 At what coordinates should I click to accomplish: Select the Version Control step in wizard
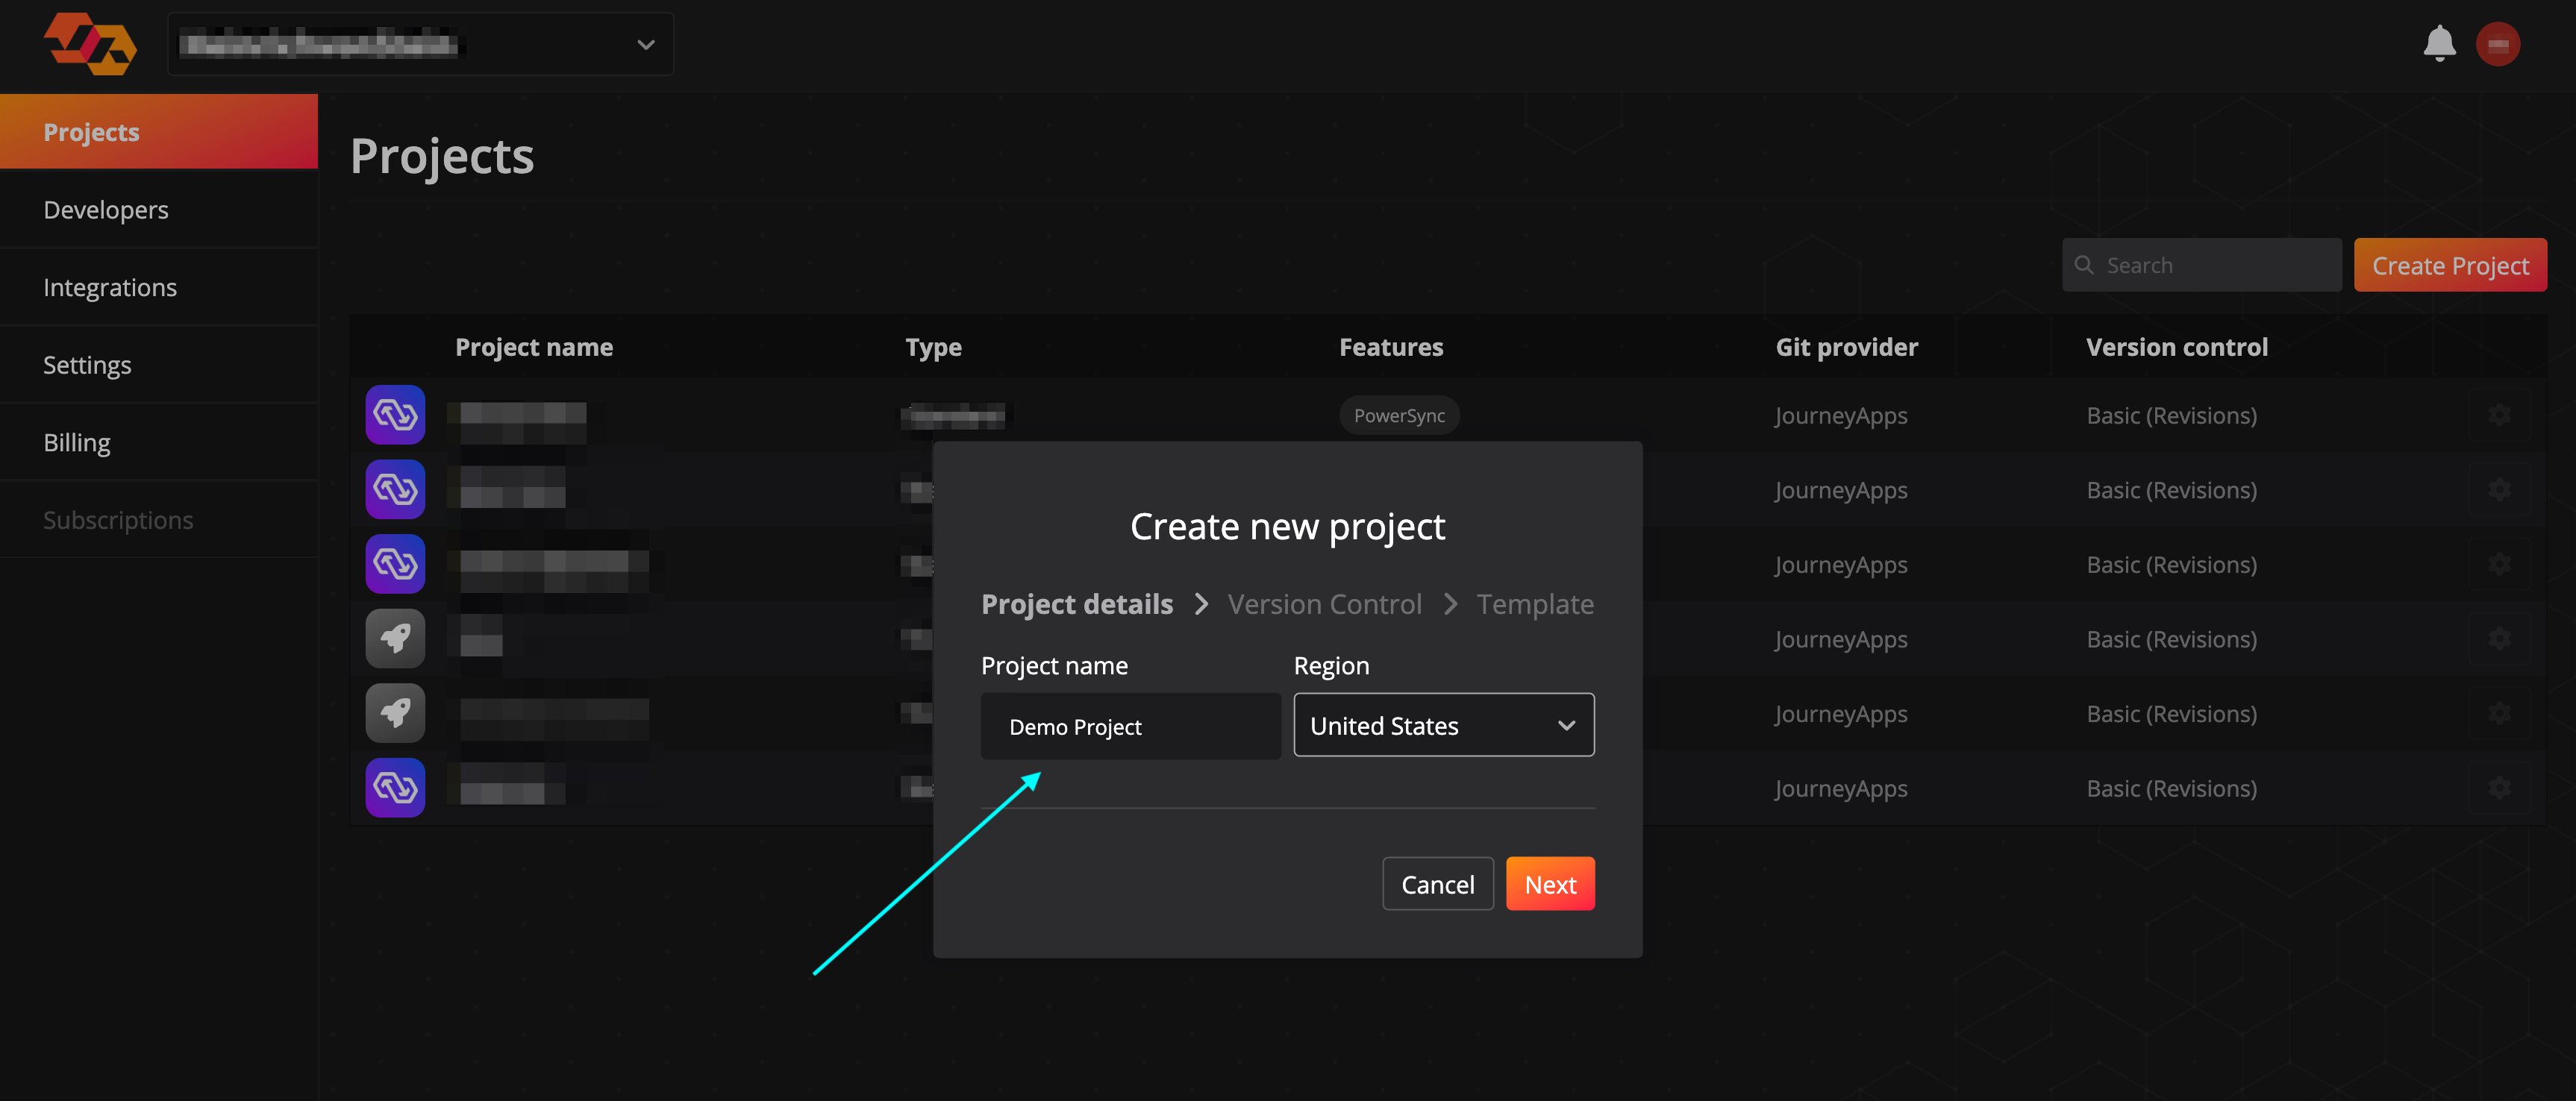[1324, 604]
